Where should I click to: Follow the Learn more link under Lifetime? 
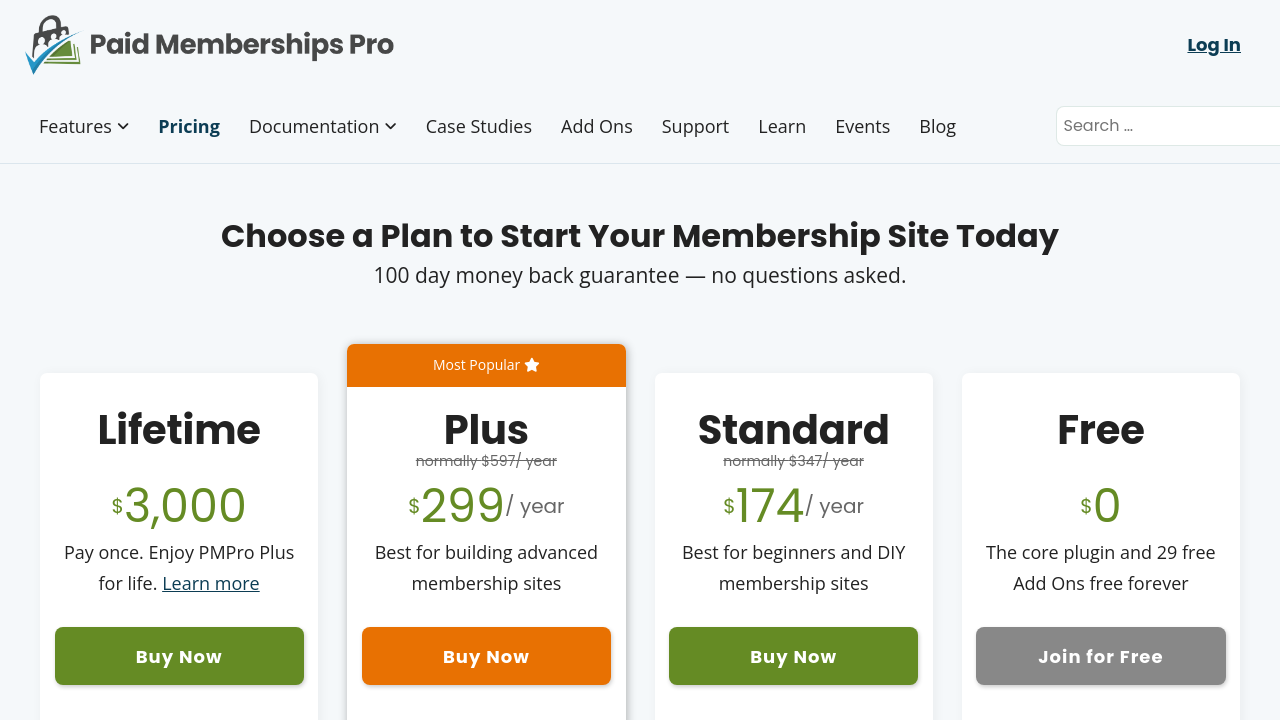[210, 583]
